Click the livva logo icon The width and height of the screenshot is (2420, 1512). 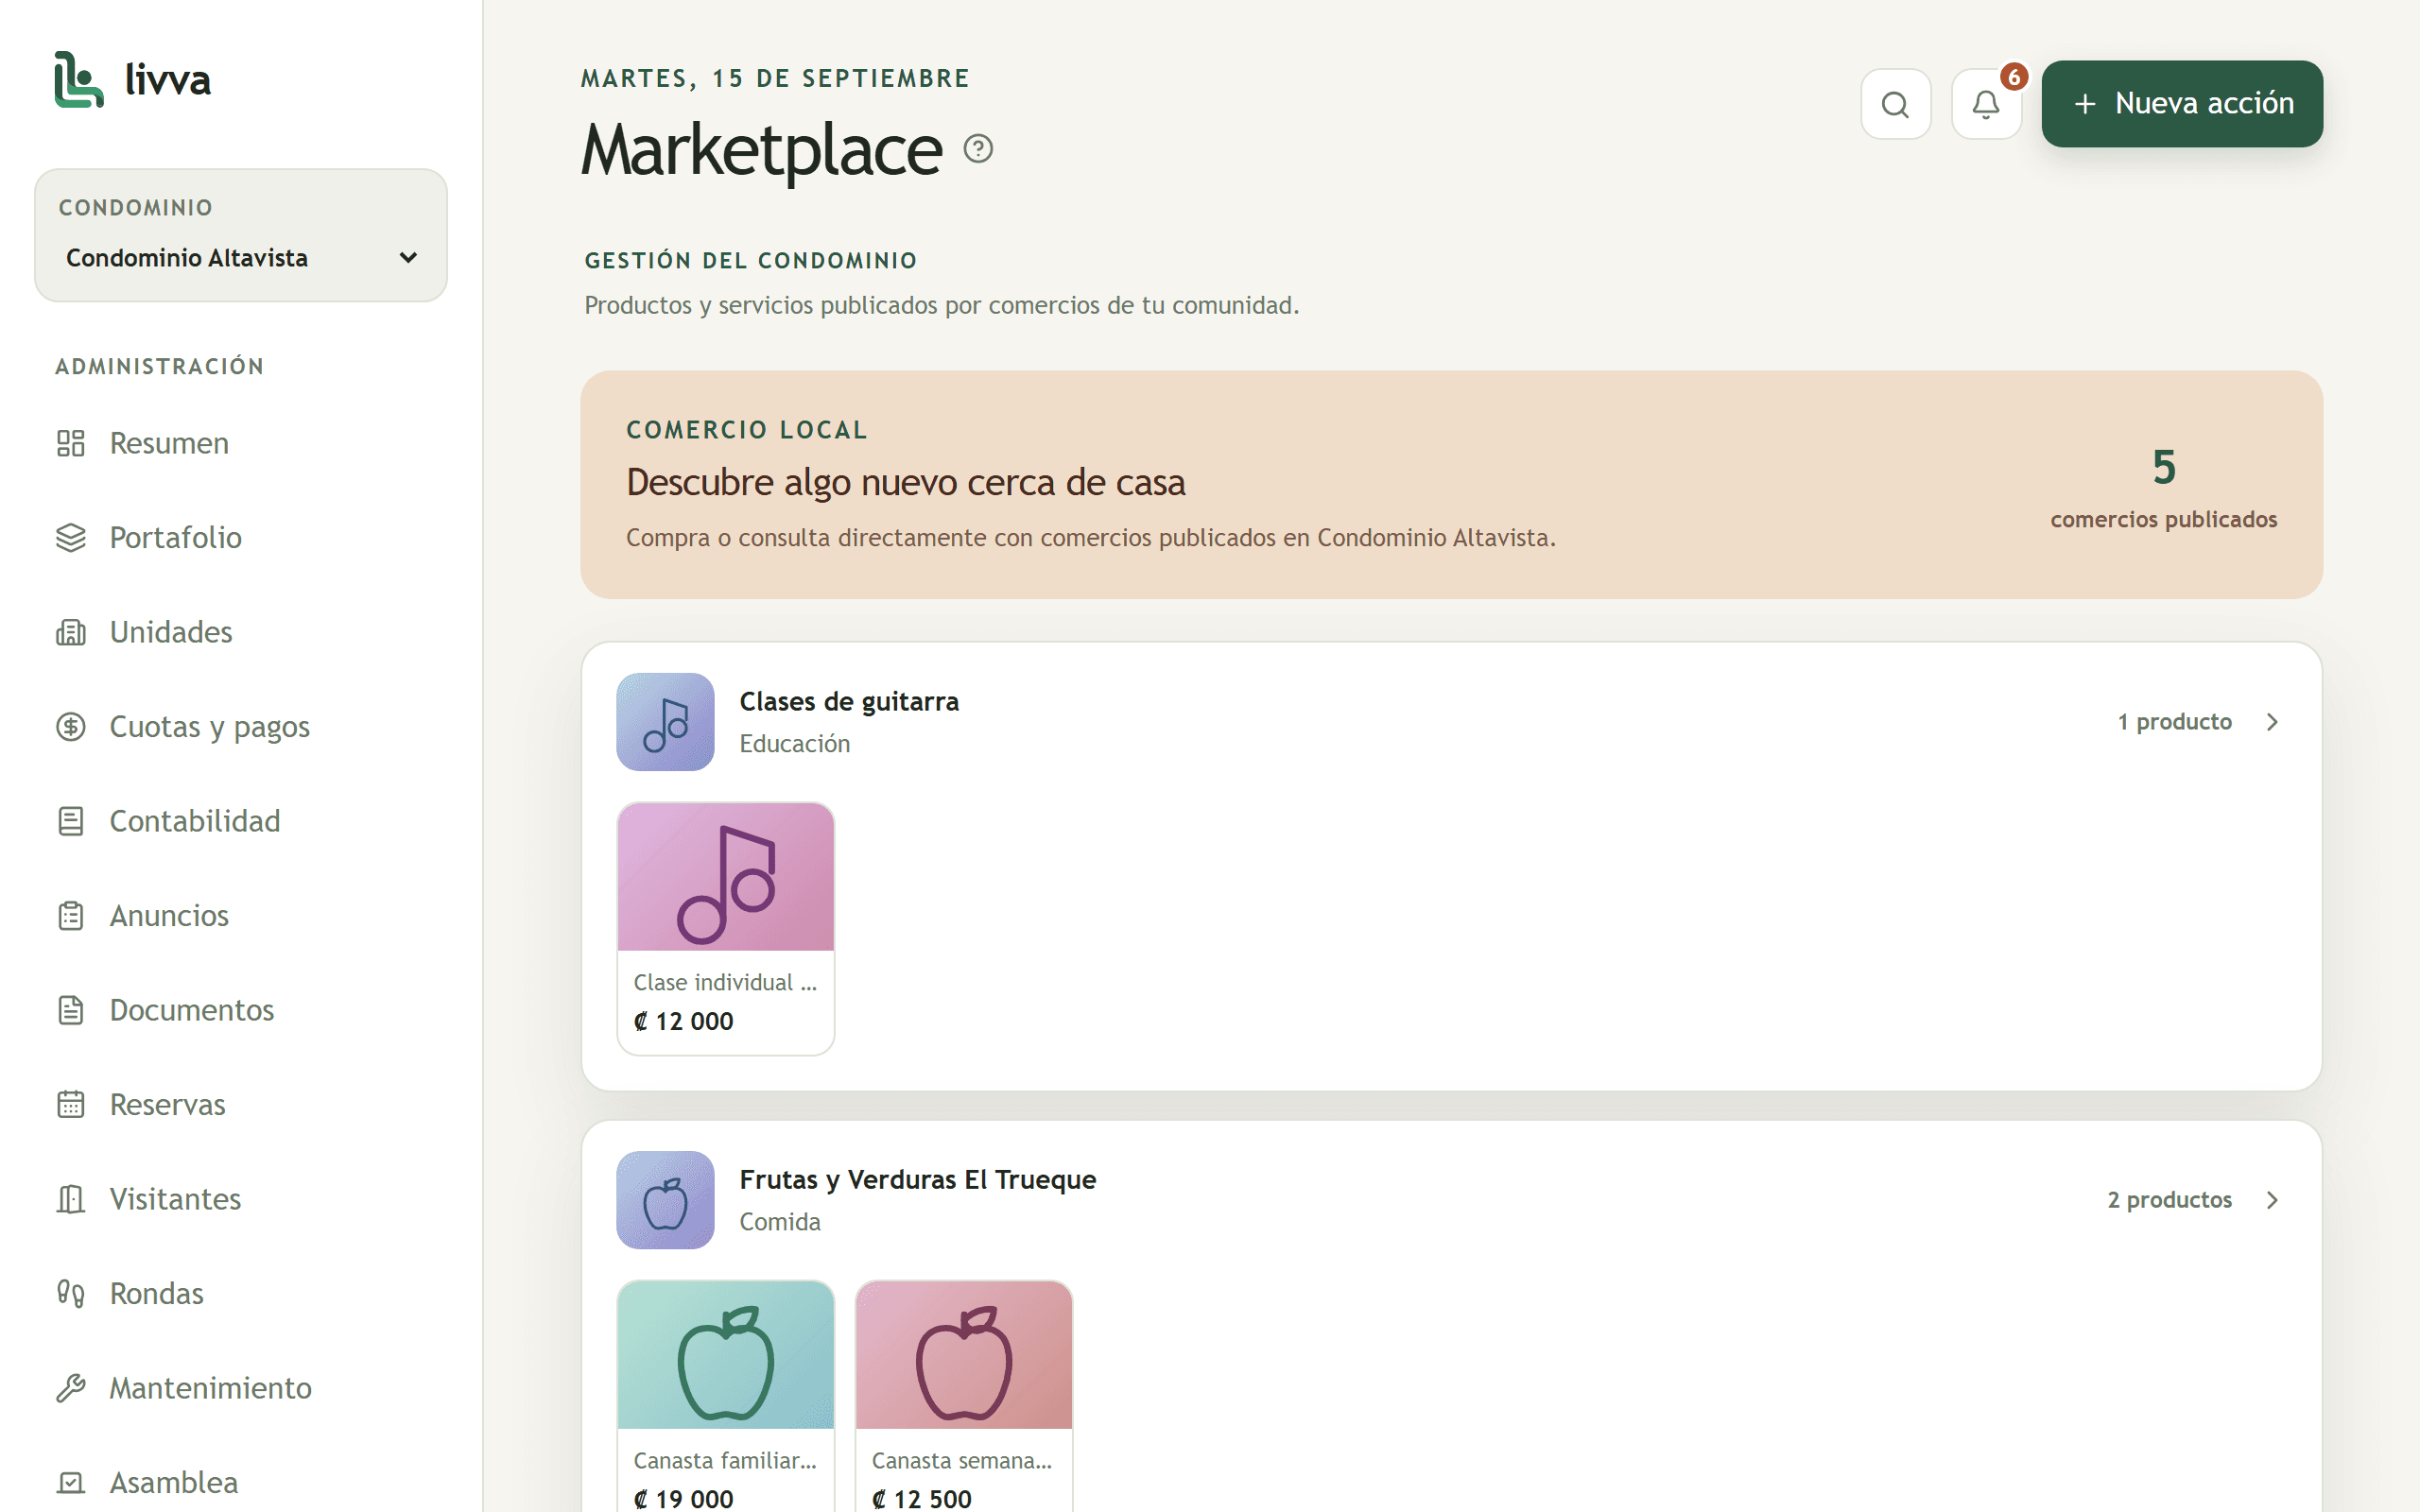[x=79, y=79]
